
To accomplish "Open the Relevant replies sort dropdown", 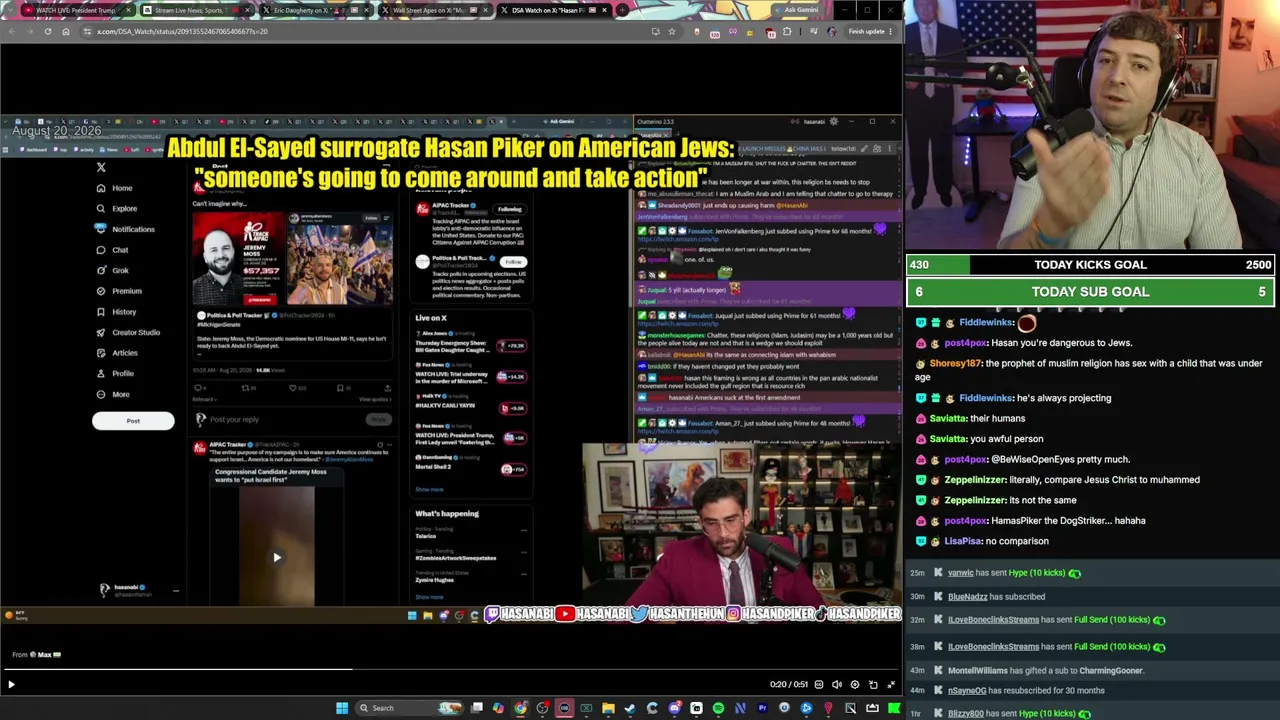I will [203, 400].
